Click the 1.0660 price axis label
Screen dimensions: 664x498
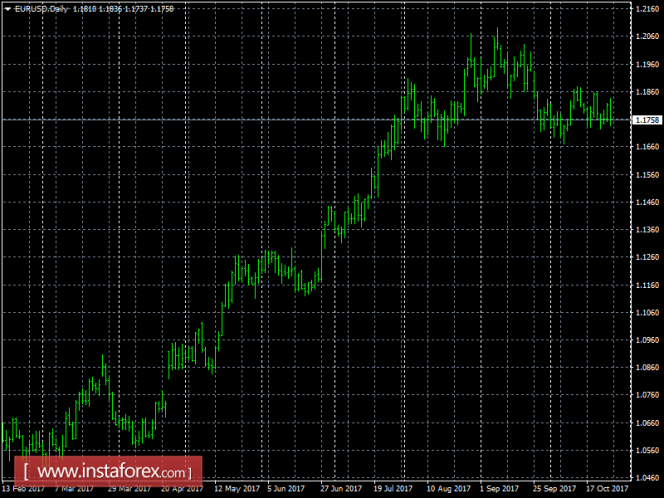[x=646, y=422]
